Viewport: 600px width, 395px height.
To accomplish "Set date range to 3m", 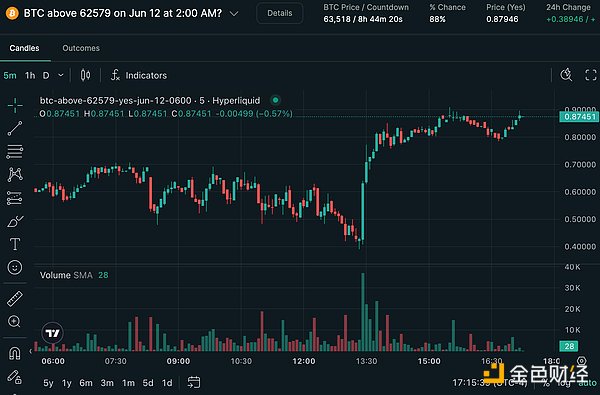I will 107,383.
